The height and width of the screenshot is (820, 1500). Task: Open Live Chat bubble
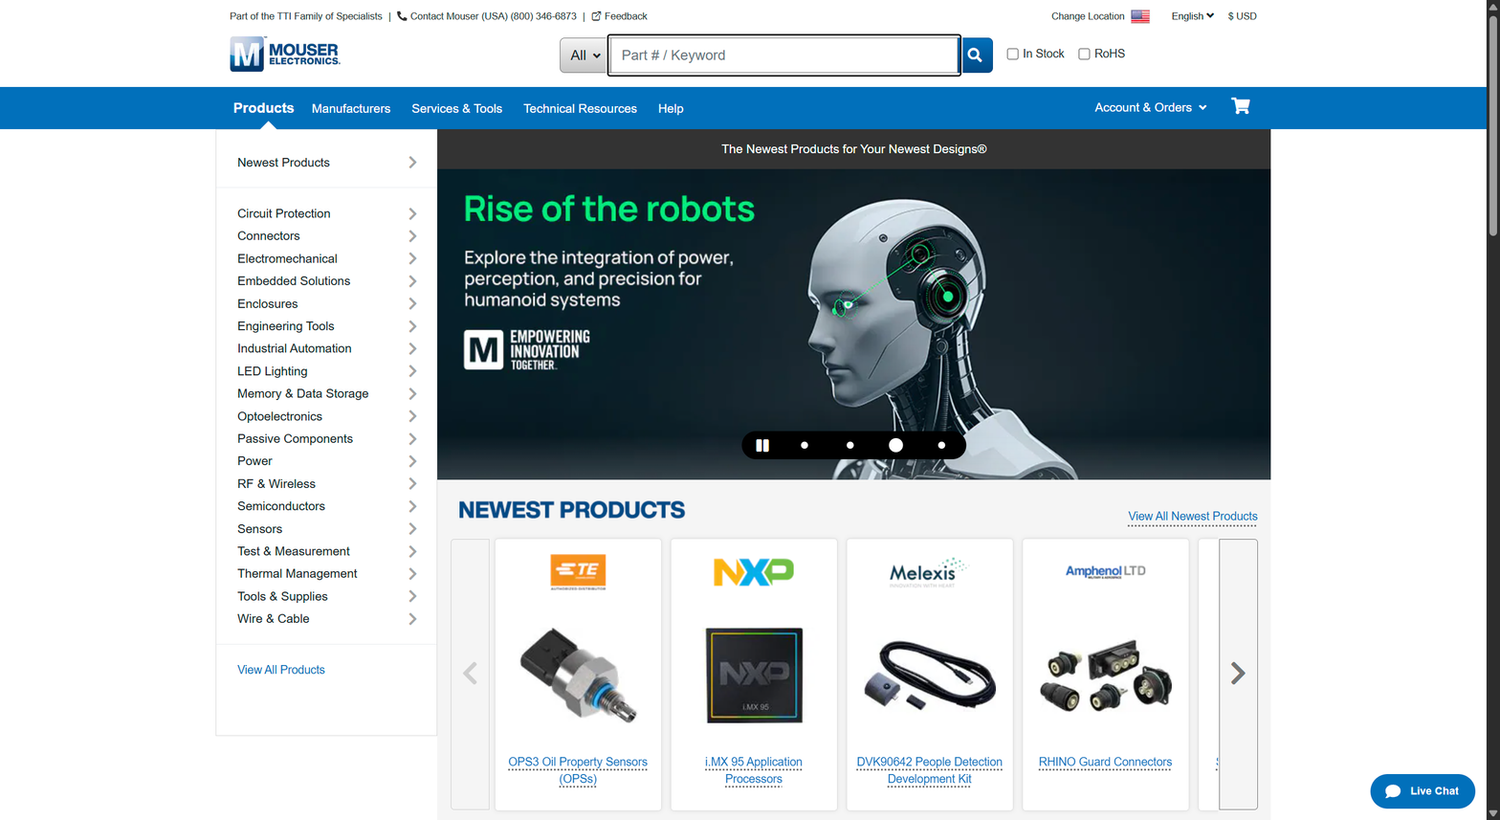(1422, 791)
